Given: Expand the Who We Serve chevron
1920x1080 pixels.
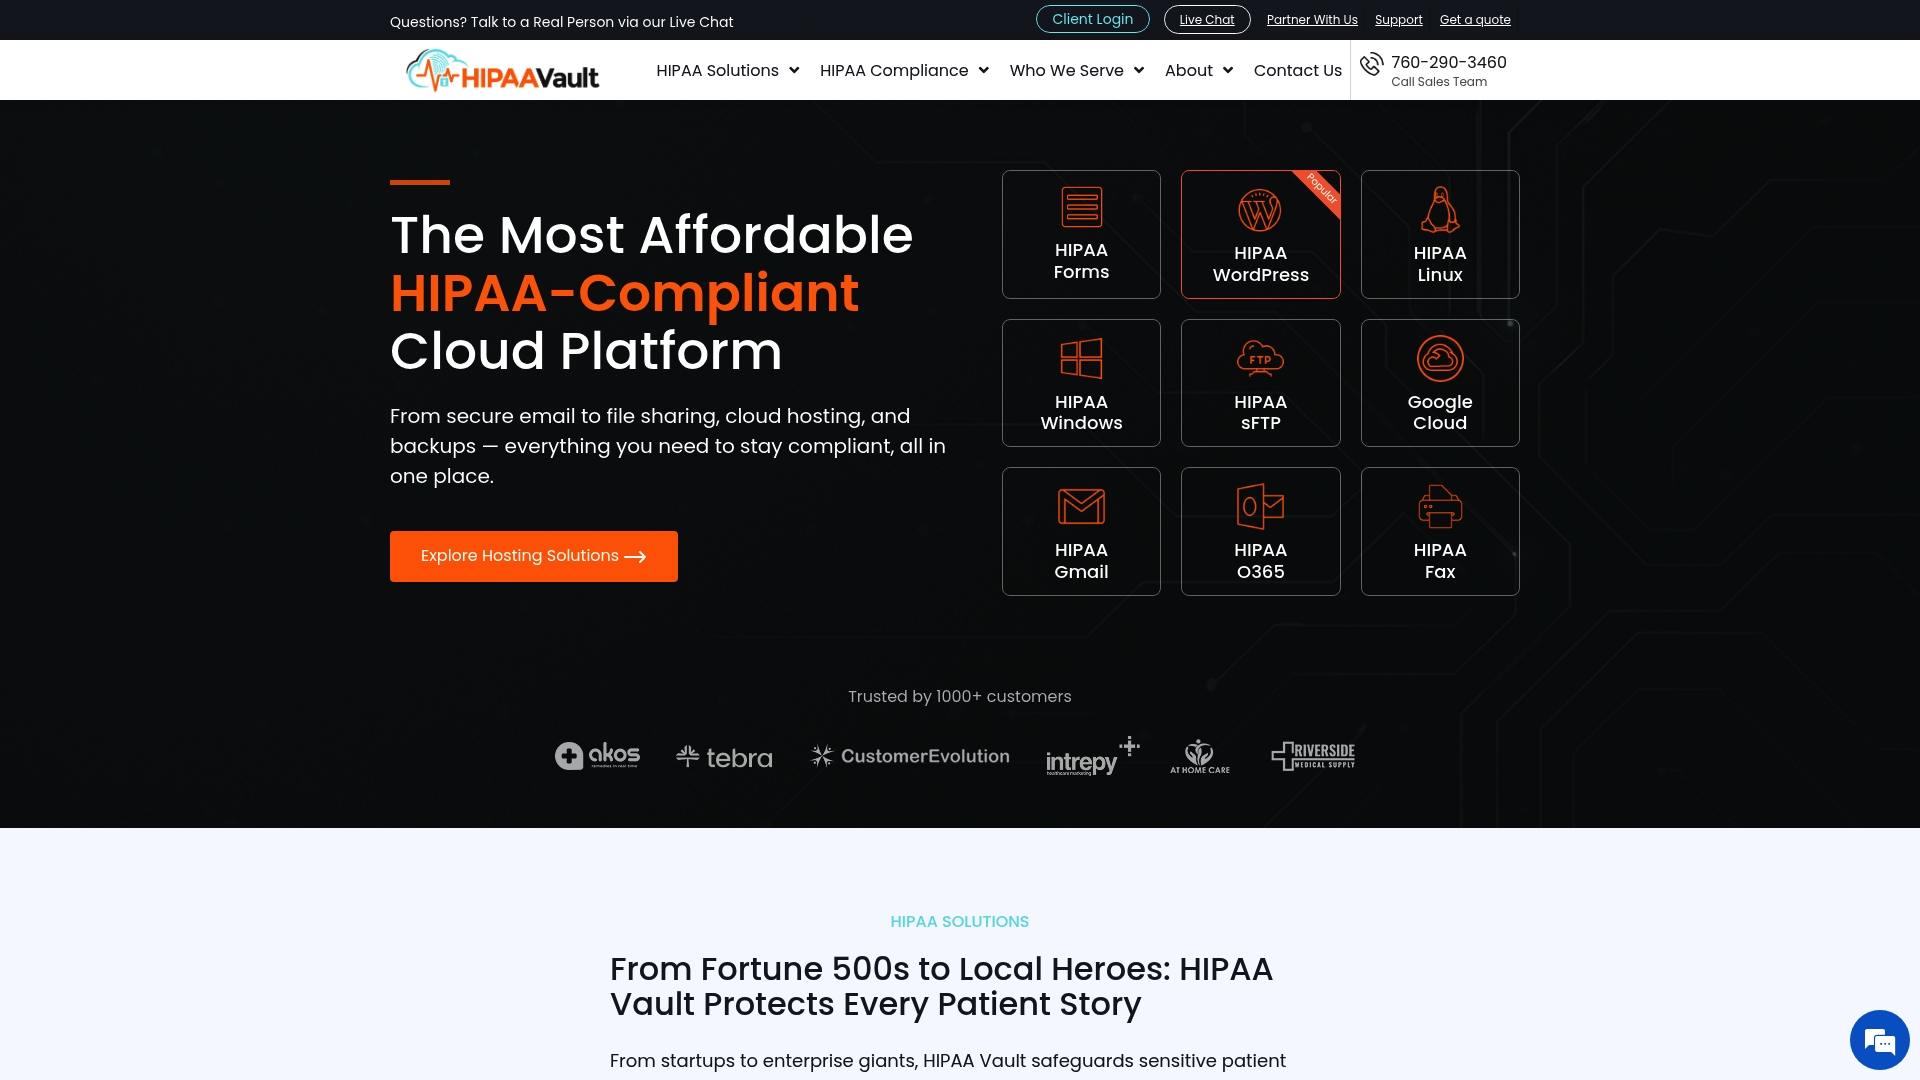Looking at the screenshot, I should point(1139,70).
